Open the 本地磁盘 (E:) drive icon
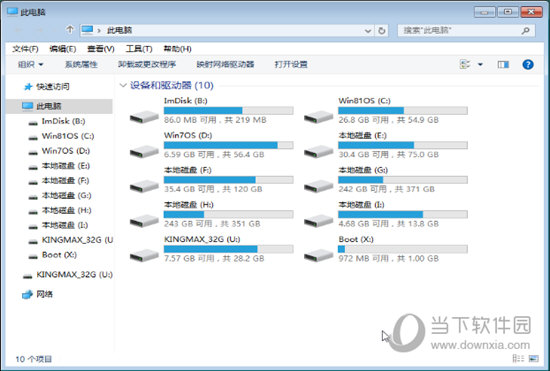 (x=318, y=152)
